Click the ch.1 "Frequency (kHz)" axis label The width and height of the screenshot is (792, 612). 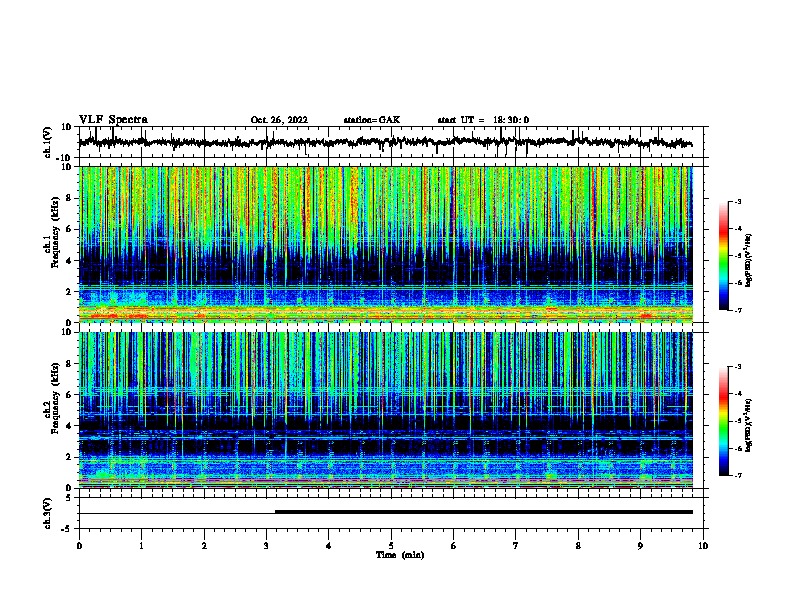pos(55,233)
